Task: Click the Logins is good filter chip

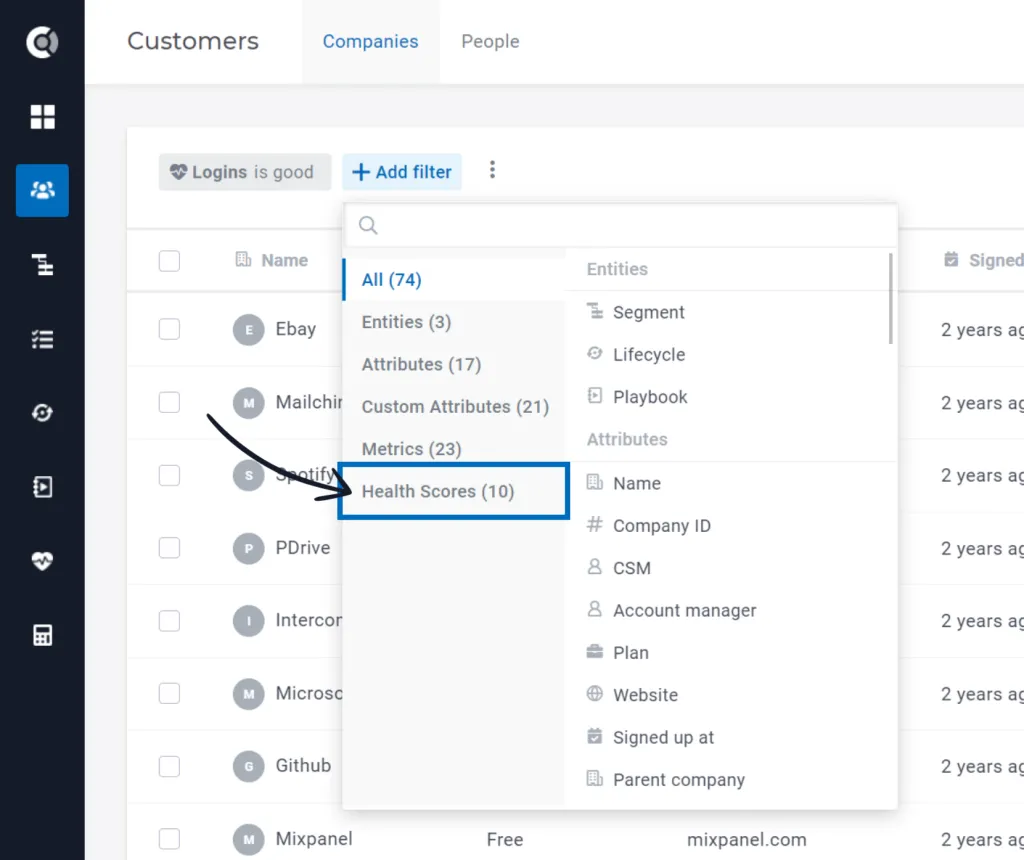Action: pyautogui.click(x=245, y=172)
